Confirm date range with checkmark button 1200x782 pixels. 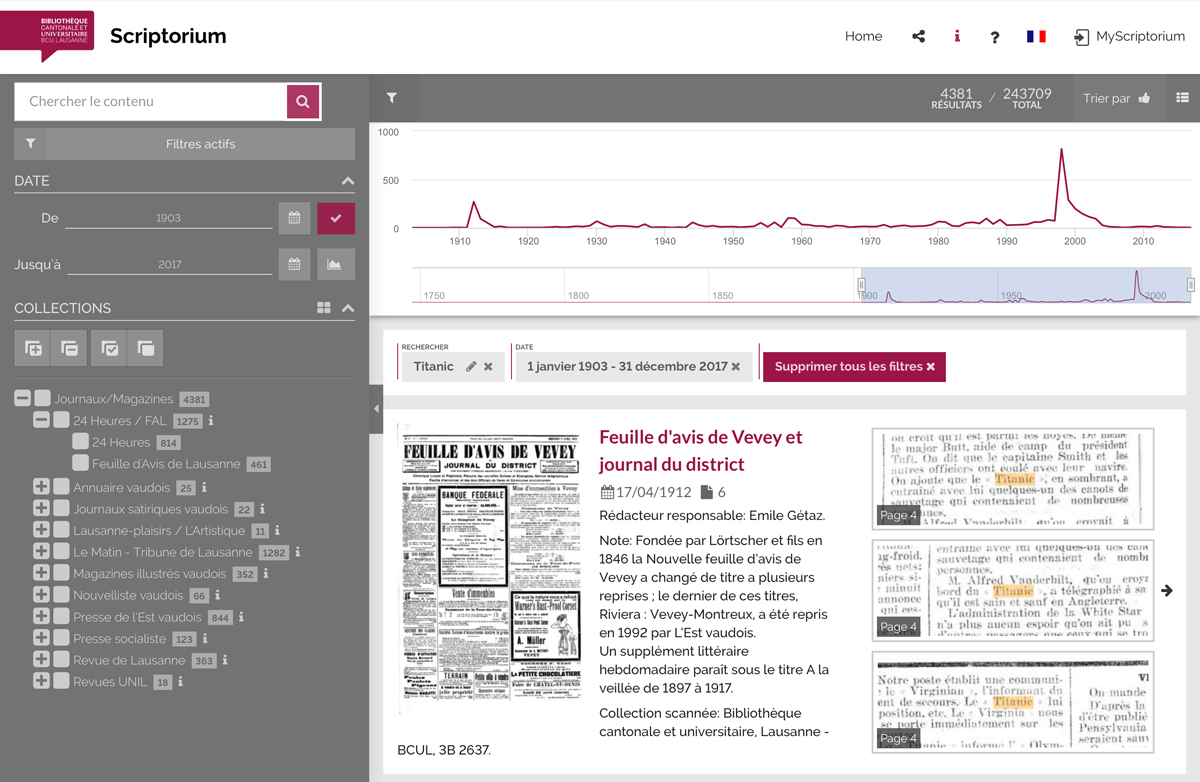[336, 218]
